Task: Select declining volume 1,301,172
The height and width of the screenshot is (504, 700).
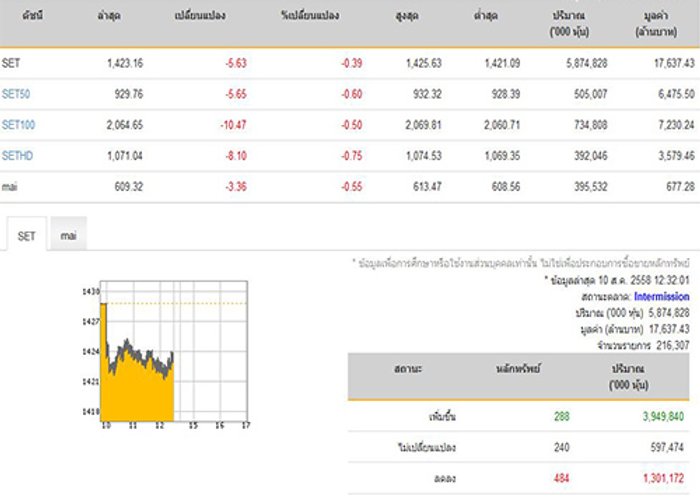Action: pos(663,479)
